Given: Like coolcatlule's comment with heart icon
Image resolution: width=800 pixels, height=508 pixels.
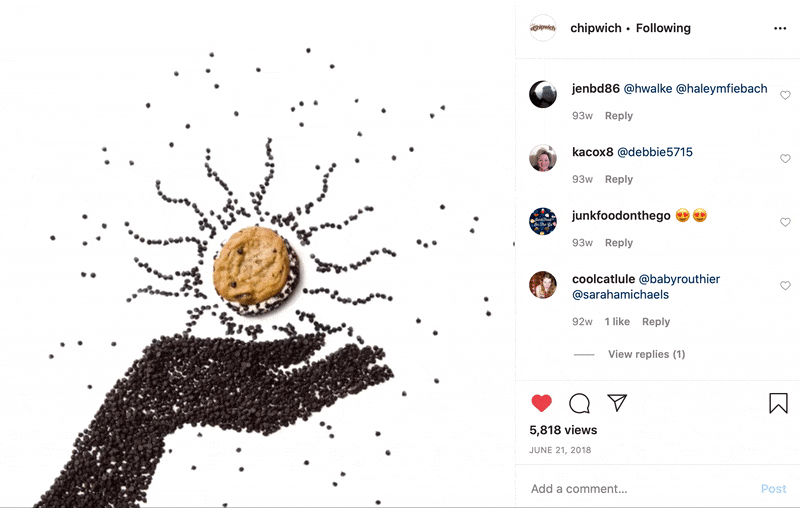Looking at the screenshot, I should [x=785, y=286].
